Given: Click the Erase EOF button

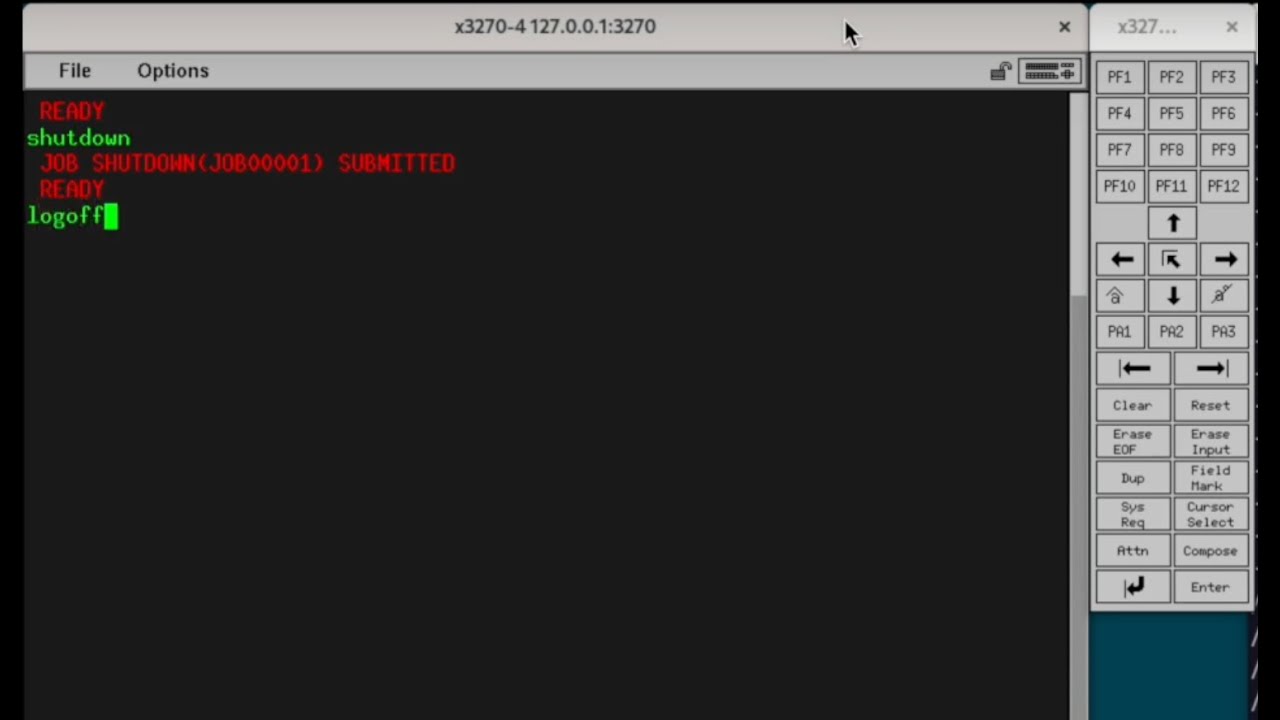Looking at the screenshot, I should (x=1133, y=442).
